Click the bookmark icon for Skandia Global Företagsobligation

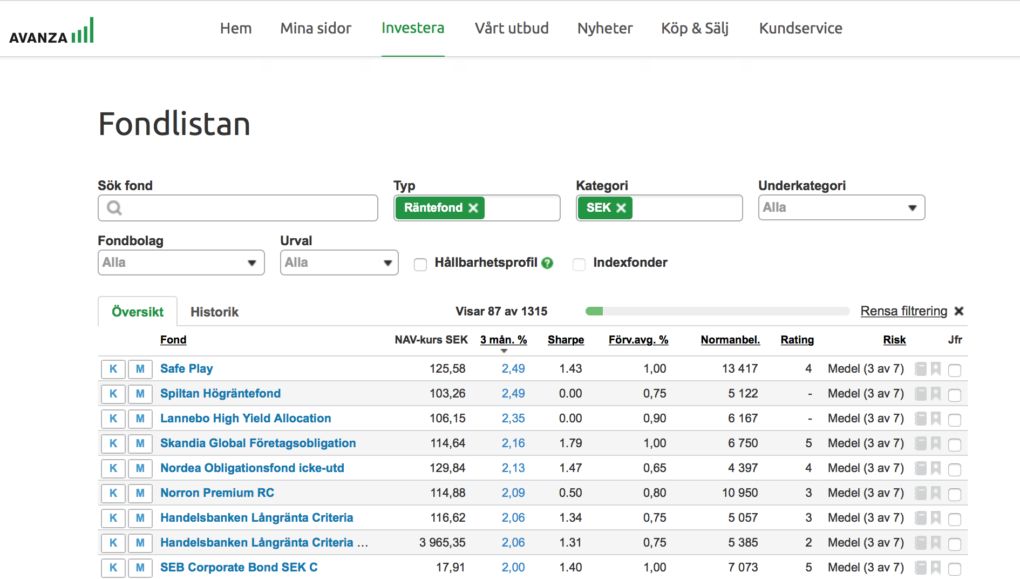tap(936, 444)
